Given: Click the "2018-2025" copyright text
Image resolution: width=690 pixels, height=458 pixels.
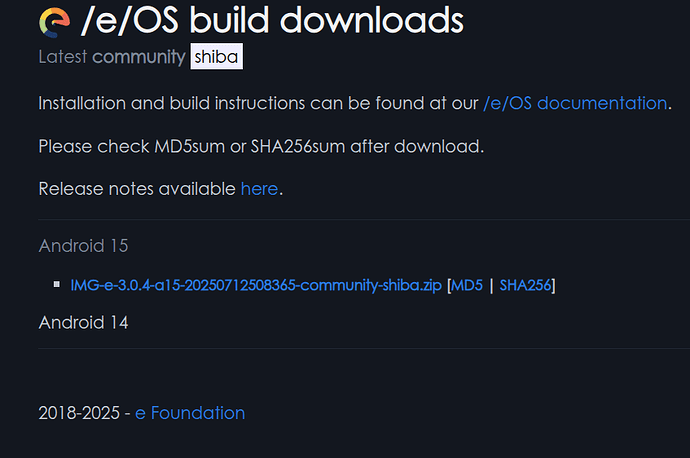Looking at the screenshot, I should click(x=79, y=413).
